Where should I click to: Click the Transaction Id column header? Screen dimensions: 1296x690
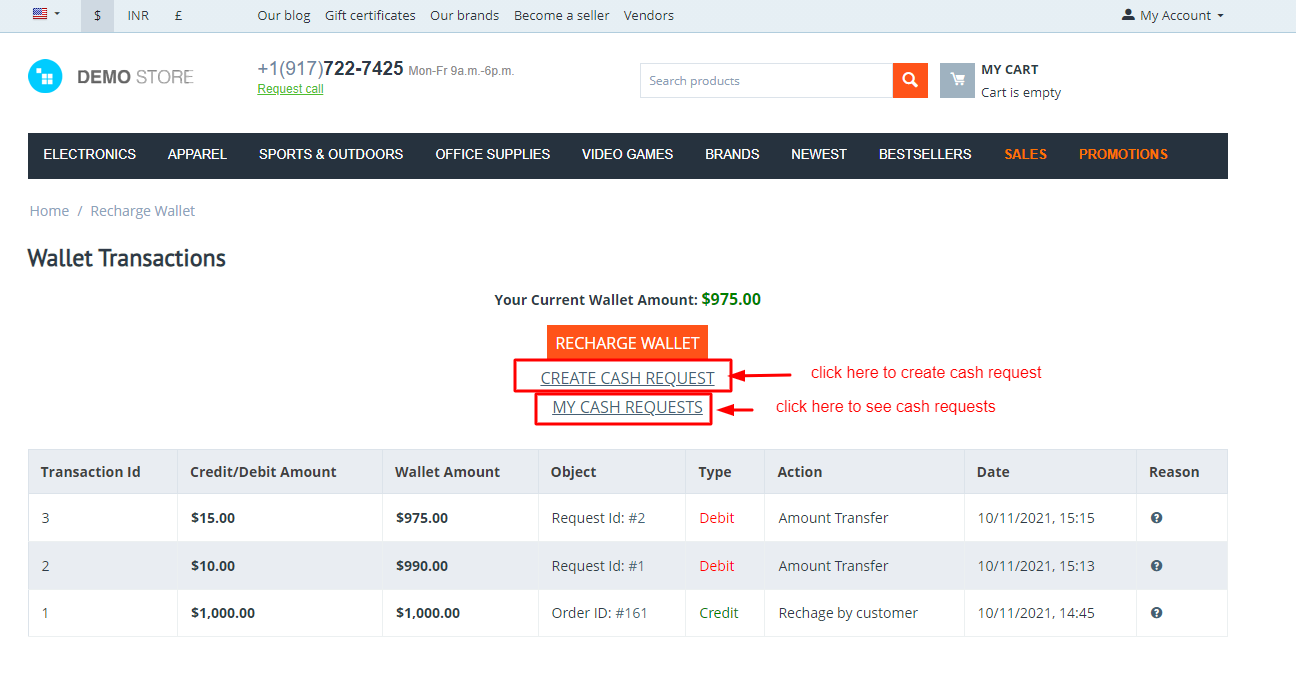[x=90, y=472]
